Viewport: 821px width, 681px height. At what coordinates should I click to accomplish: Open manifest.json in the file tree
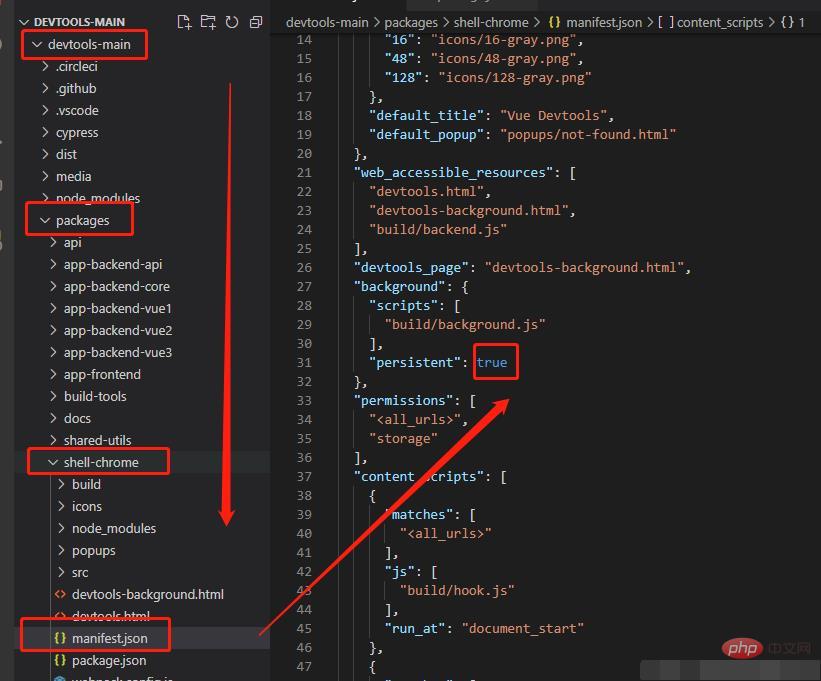pyautogui.click(x=109, y=638)
